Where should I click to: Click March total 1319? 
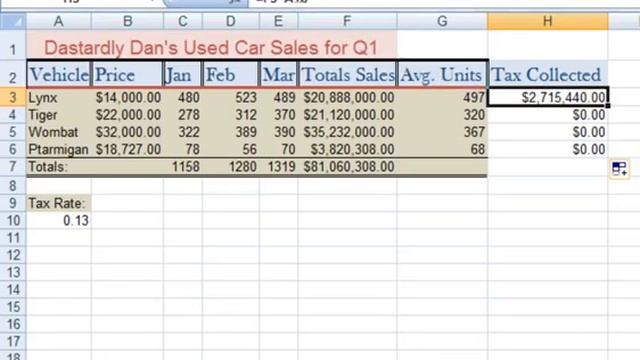pyautogui.click(x=278, y=167)
